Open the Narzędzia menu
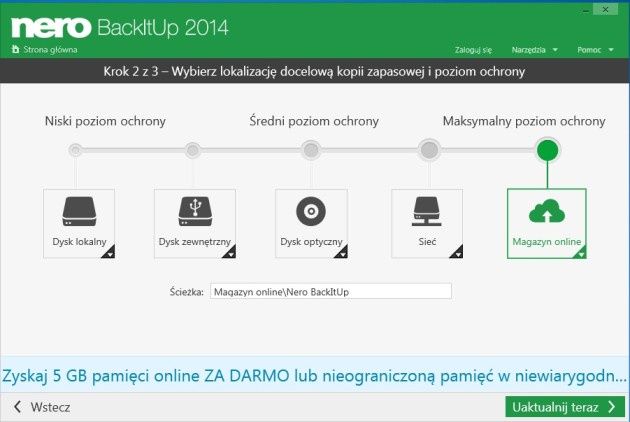This screenshot has height=422, width=630. coord(534,50)
